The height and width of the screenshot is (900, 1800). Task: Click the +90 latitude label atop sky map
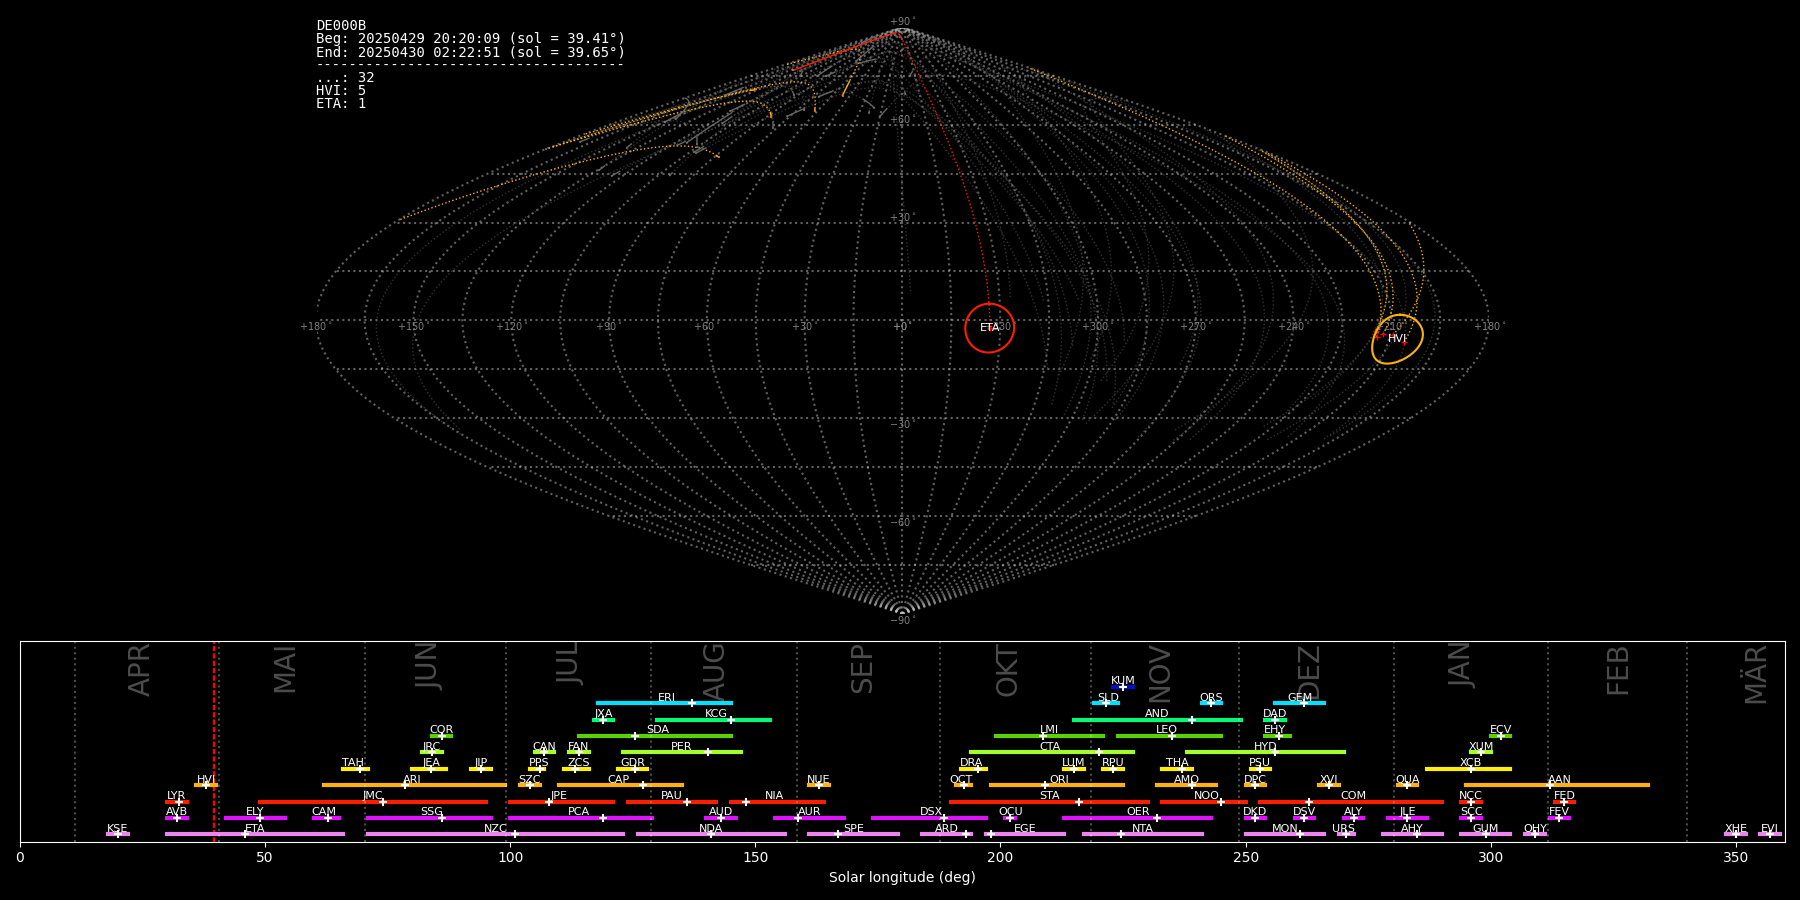click(x=901, y=22)
